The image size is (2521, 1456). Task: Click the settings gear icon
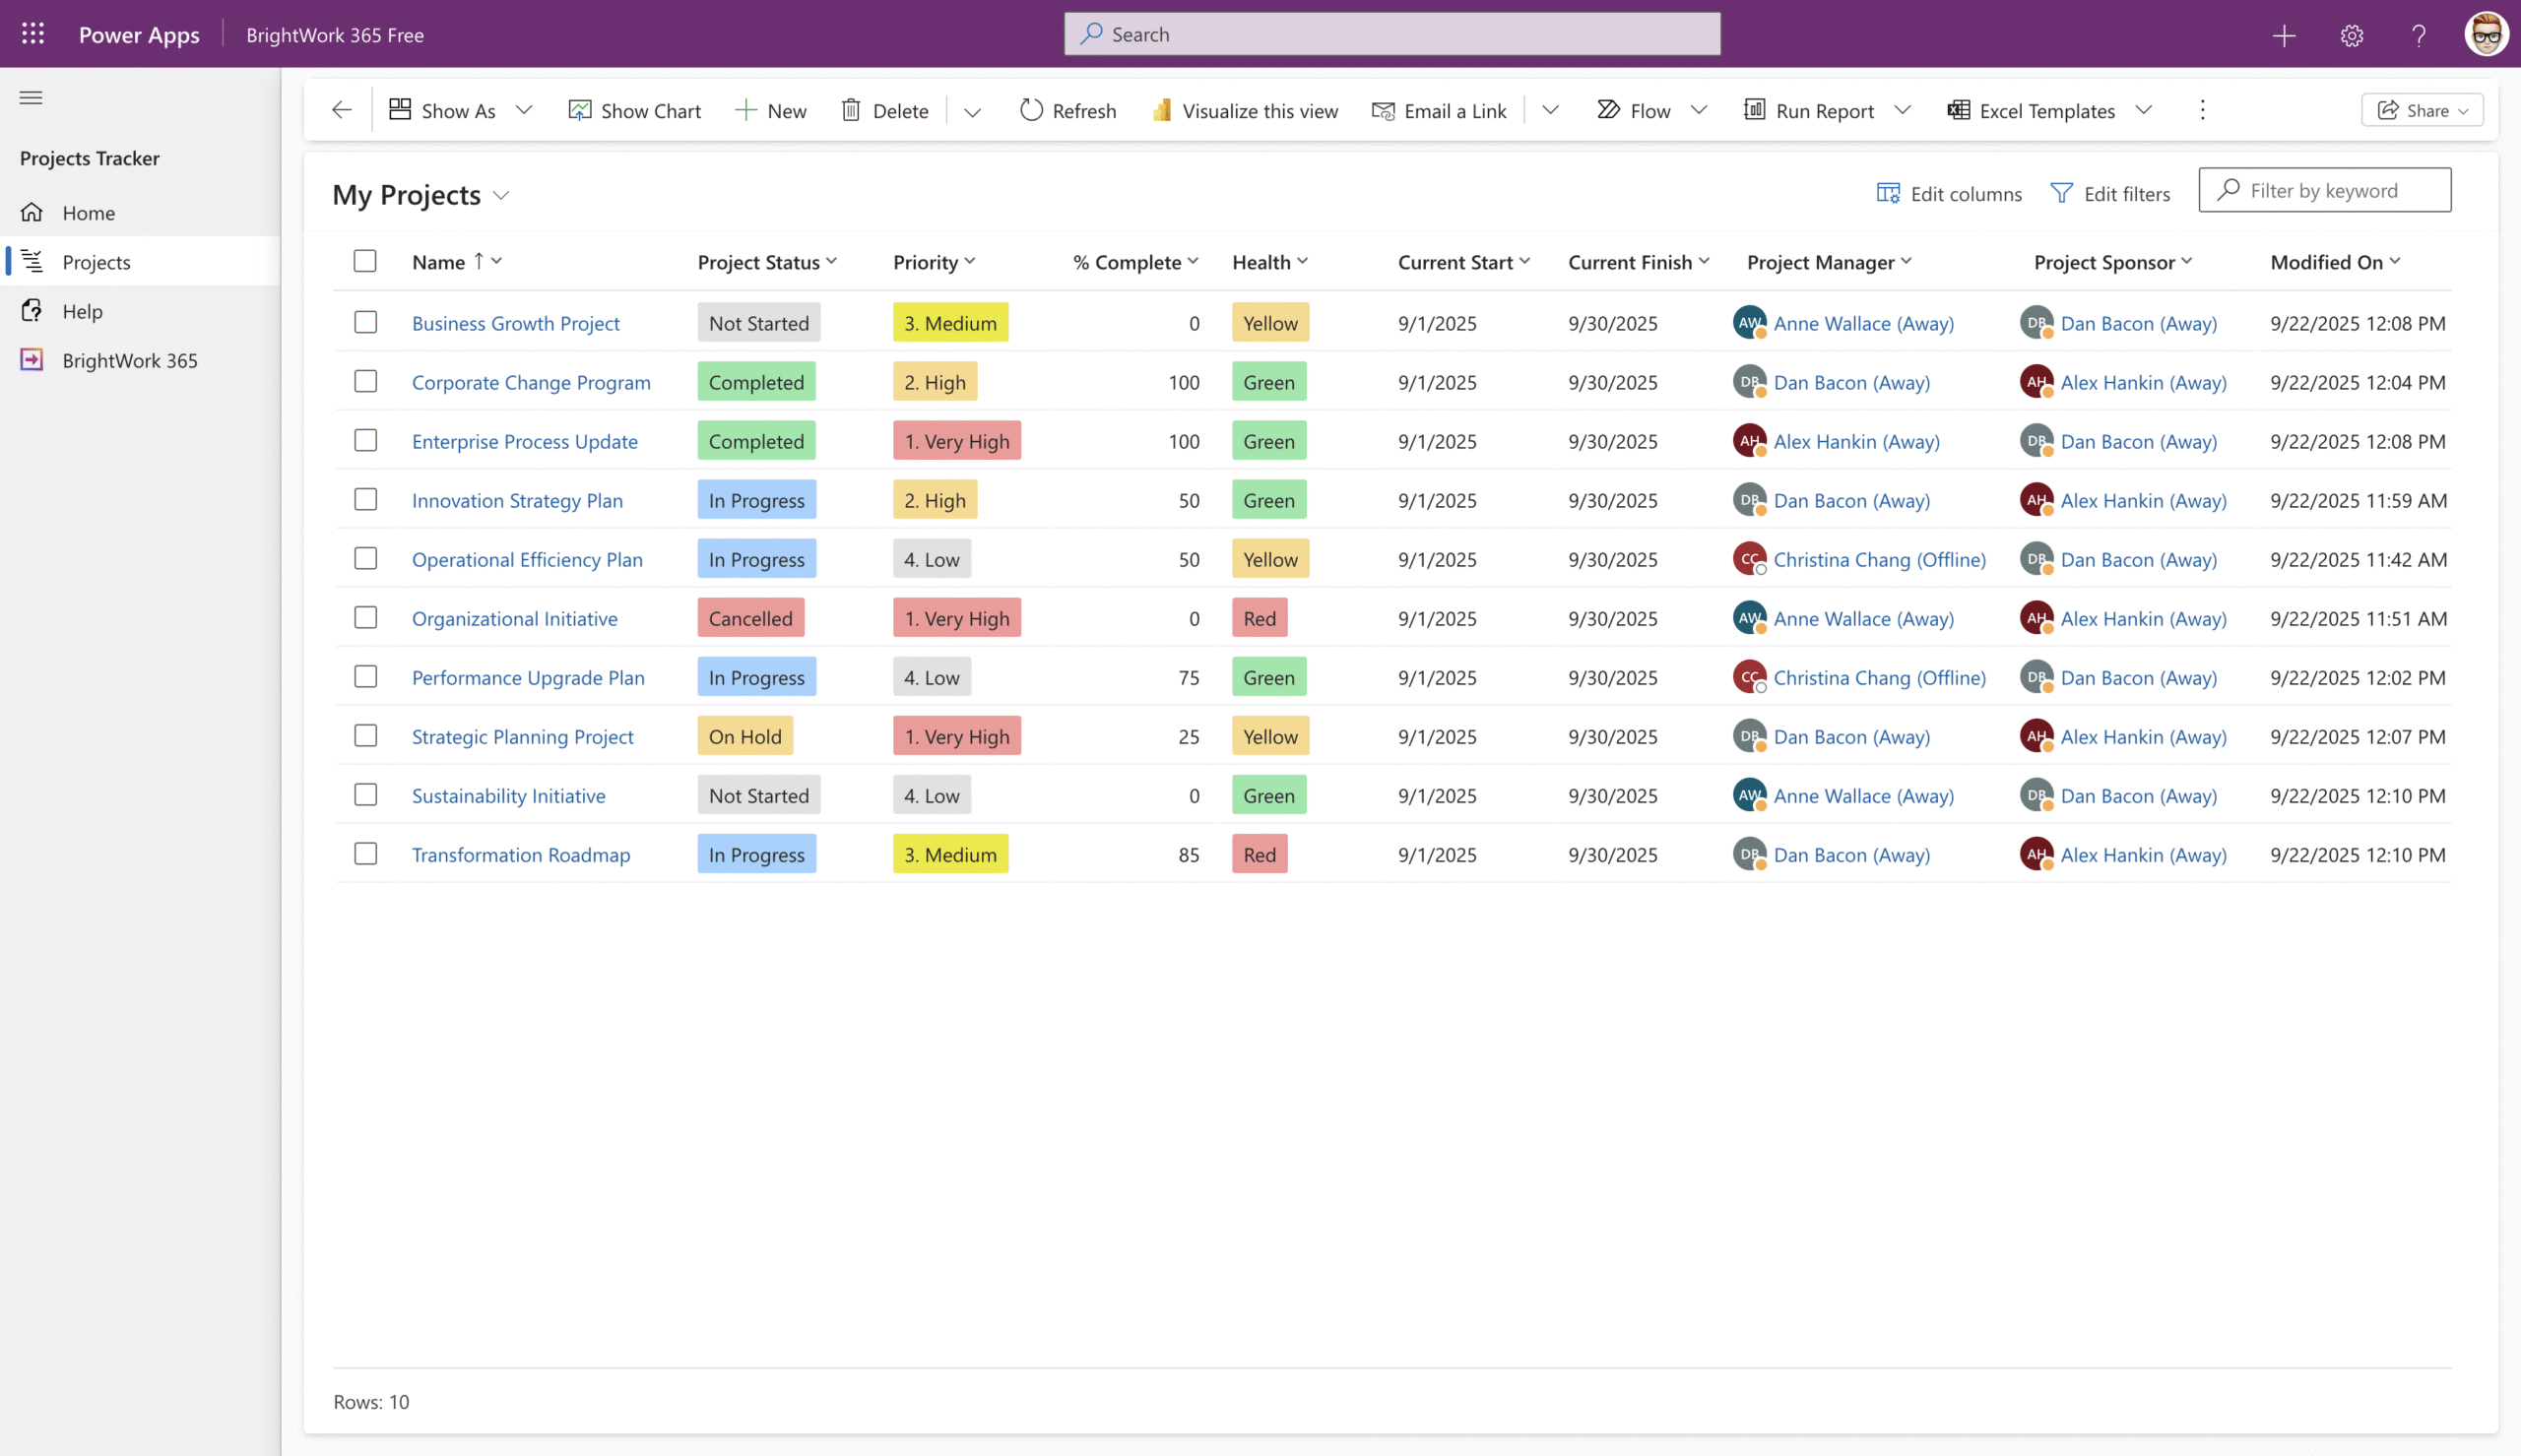(x=2351, y=35)
